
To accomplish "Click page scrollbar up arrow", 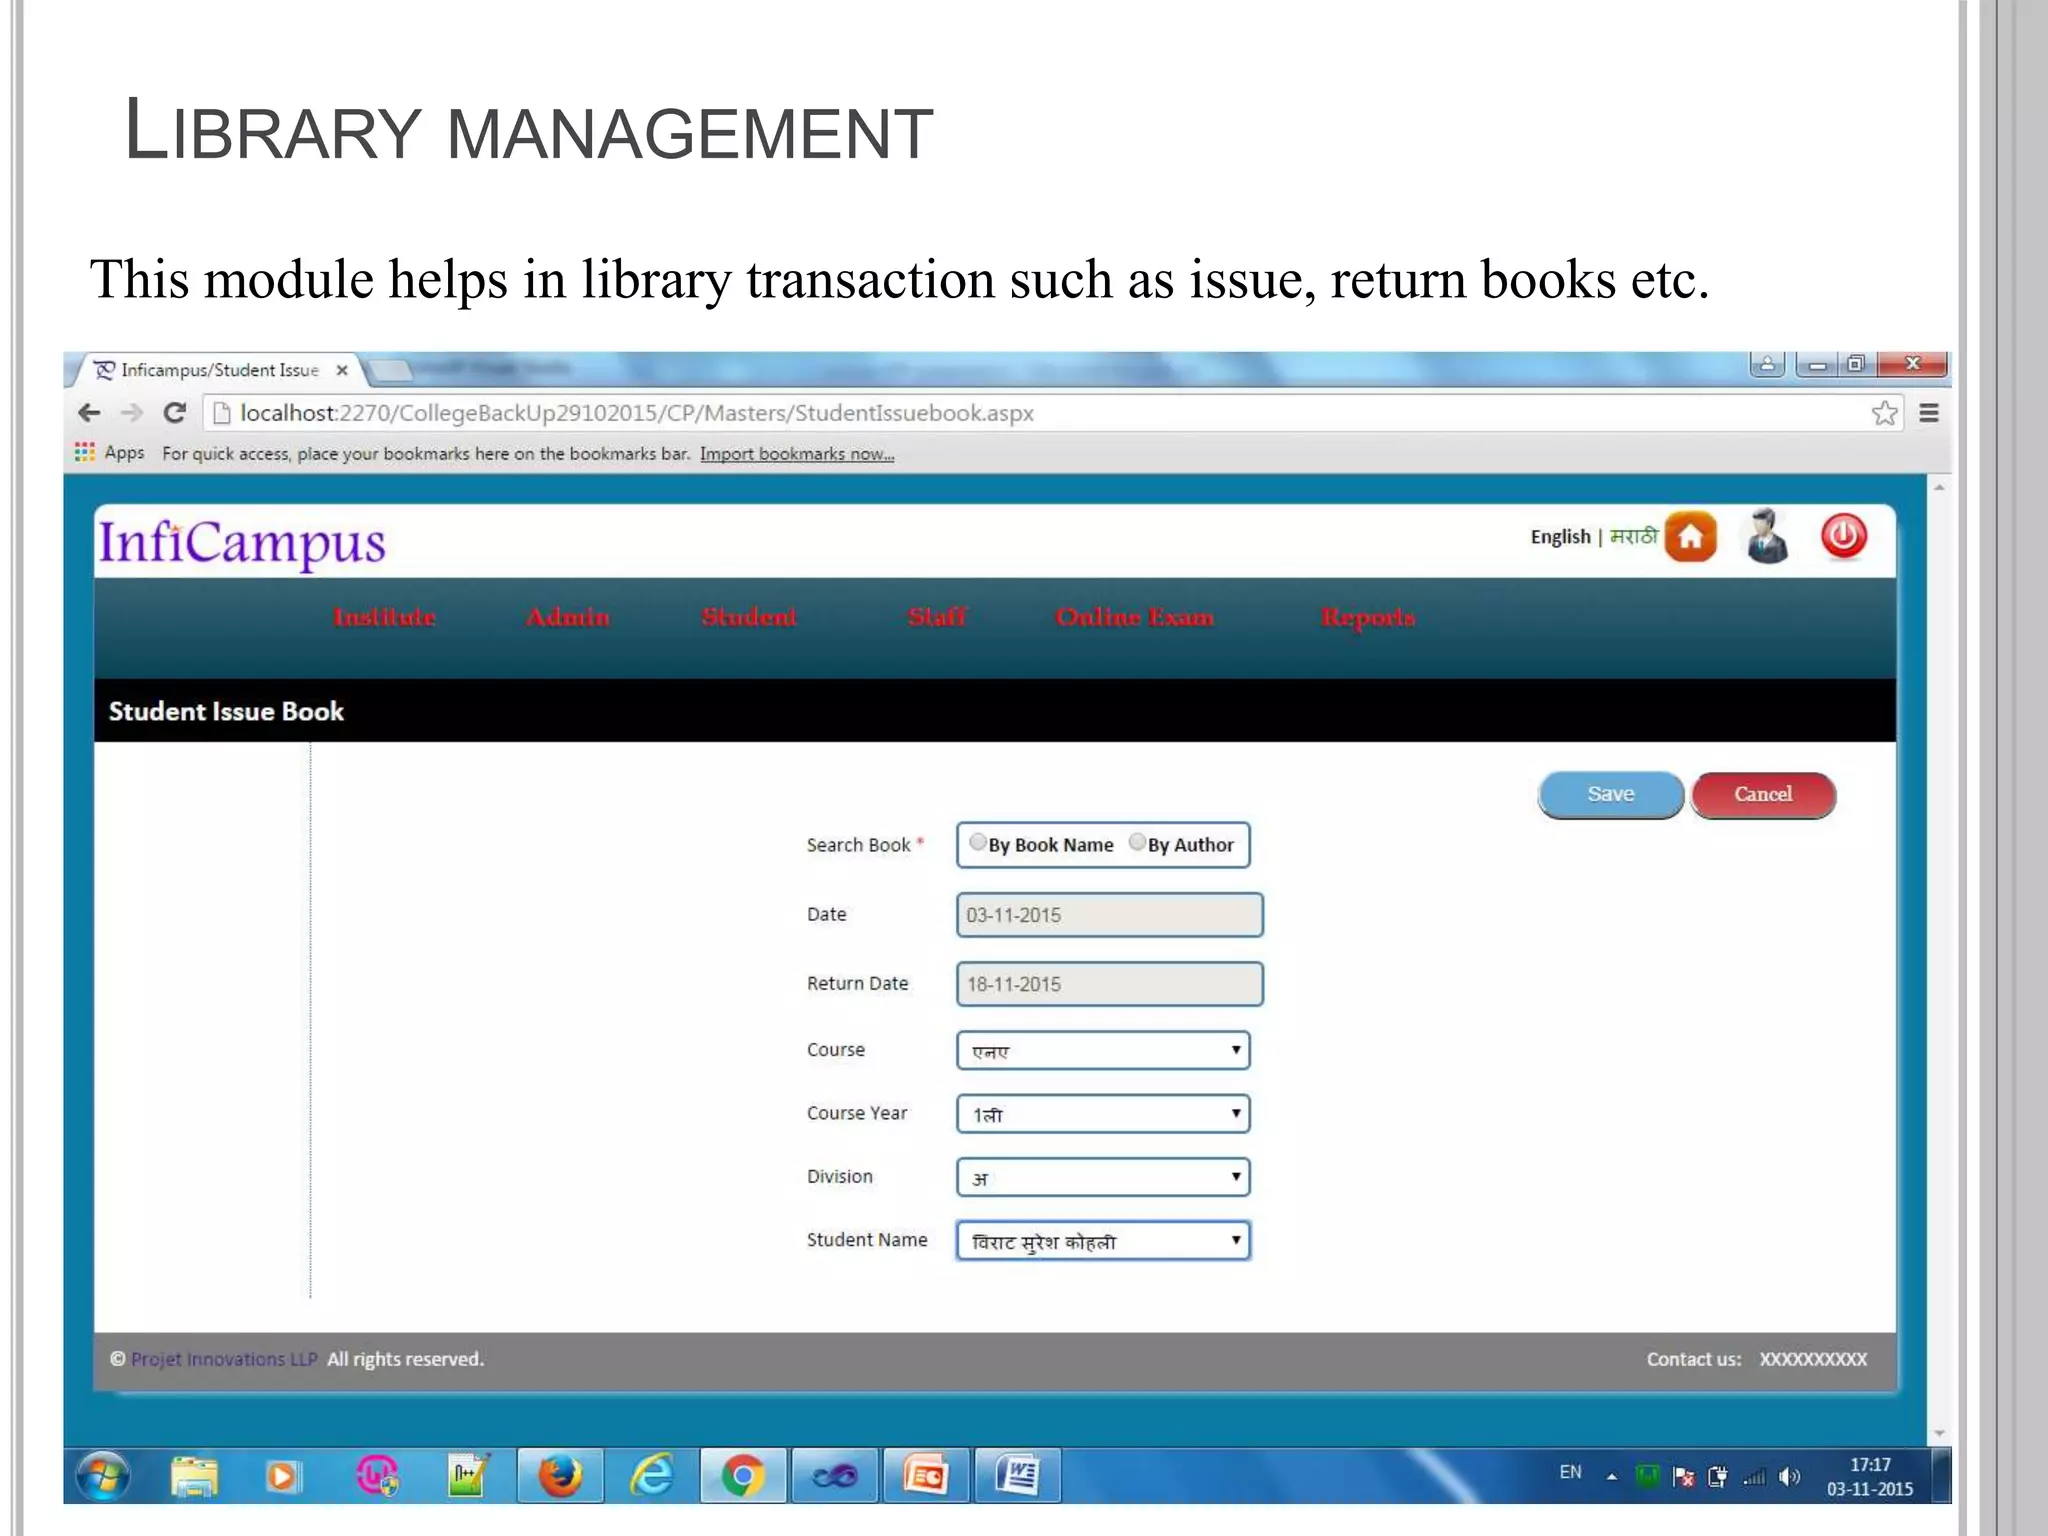I will 1939,487.
